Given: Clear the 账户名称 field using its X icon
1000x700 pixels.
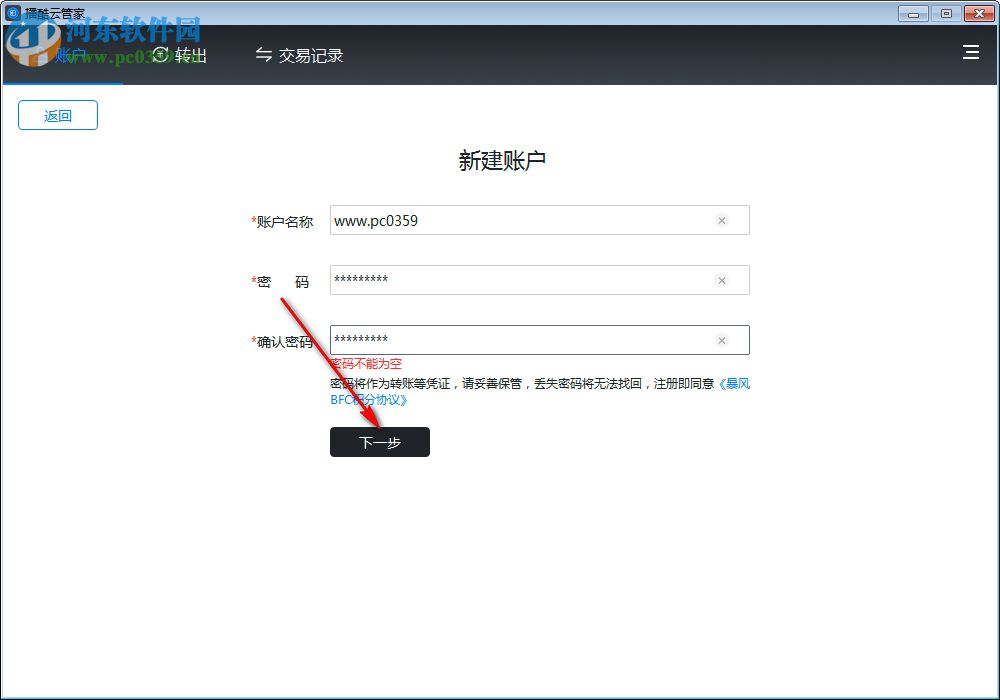Looking at the screenshot, I should tap(722, 220).
